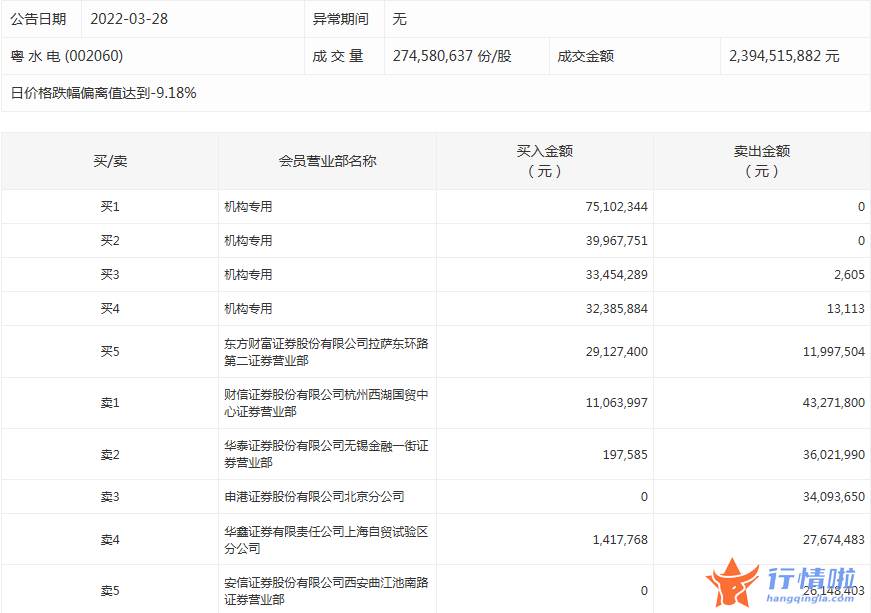Select turnover amount 2,394,515,882 元
The height and width of the screenshot is (613, 871).
click(x=784, y=56)
